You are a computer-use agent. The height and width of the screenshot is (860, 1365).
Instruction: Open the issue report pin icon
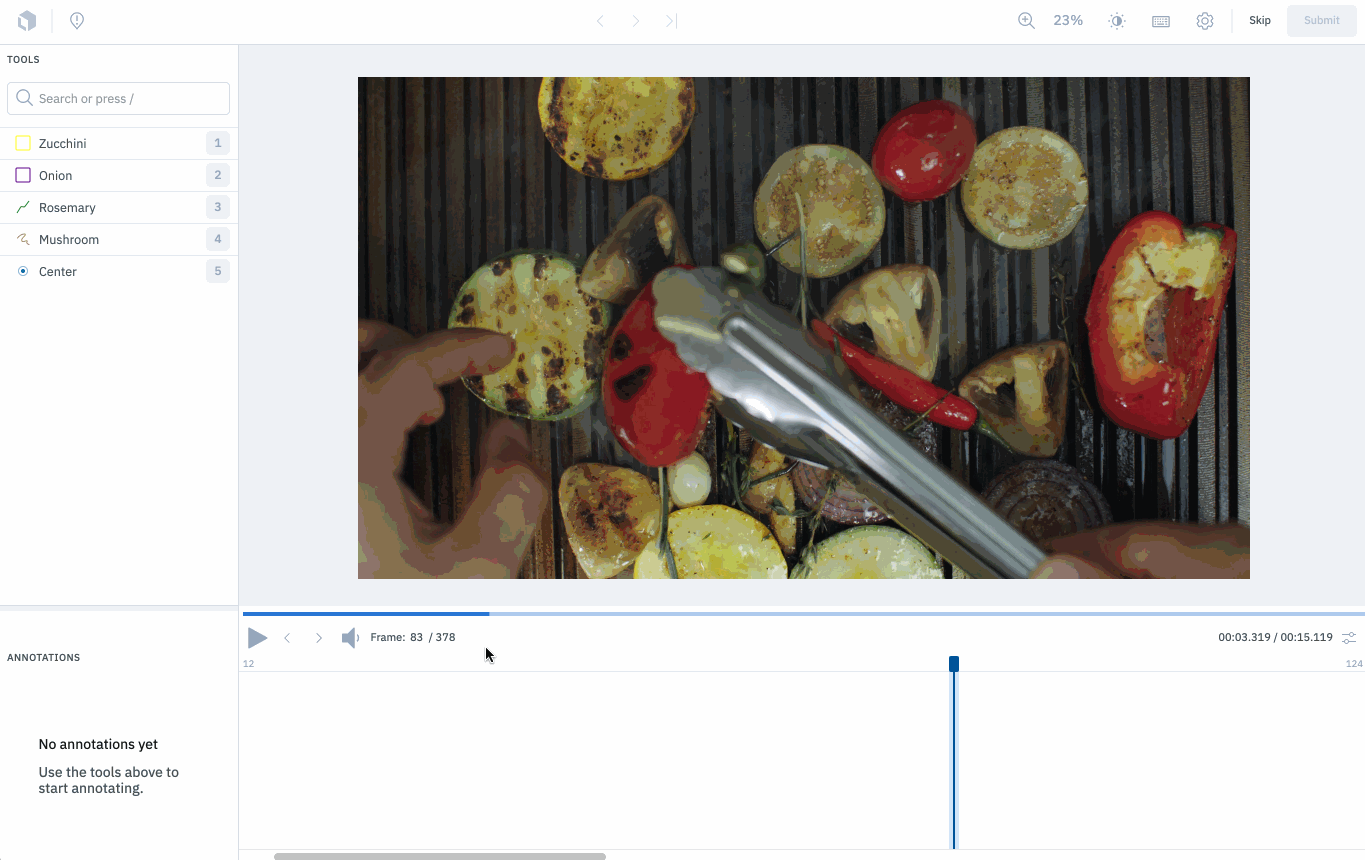(77, 20)
